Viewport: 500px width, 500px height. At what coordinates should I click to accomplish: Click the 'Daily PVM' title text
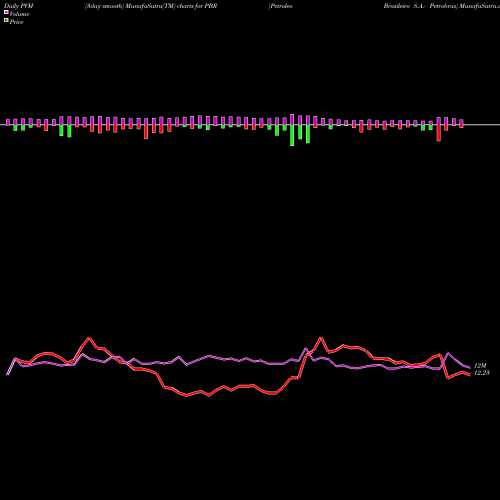(19, 6)
